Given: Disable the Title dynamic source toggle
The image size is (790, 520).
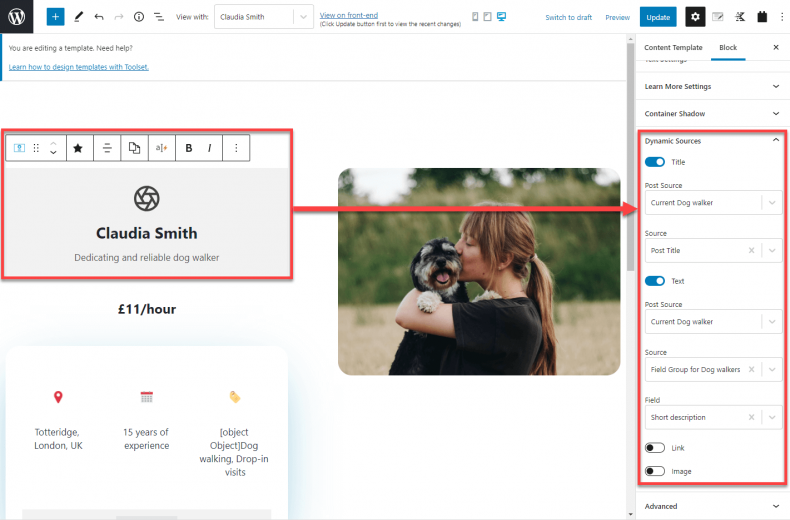Looking at the screenshot, I should (654, 162).
